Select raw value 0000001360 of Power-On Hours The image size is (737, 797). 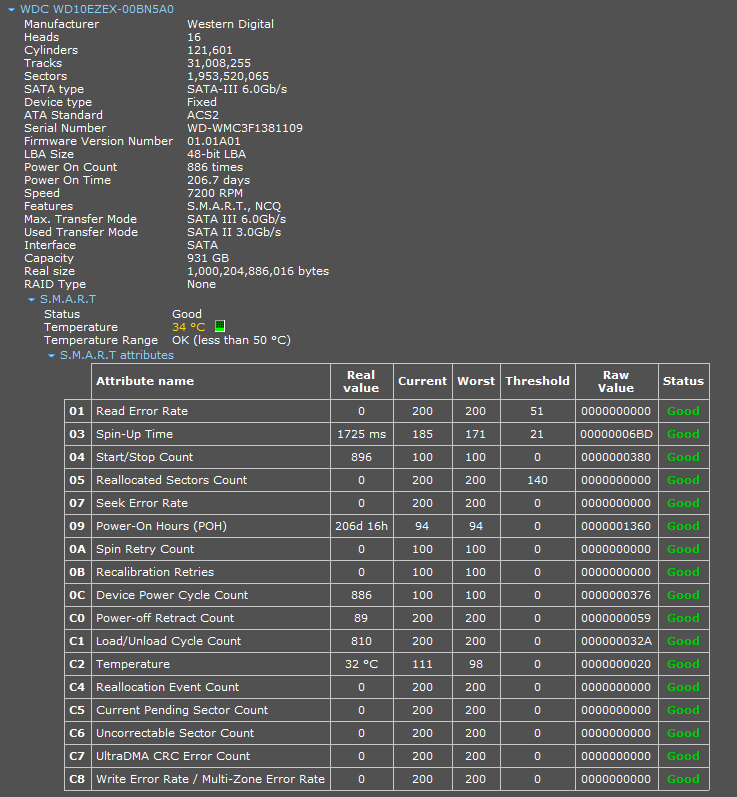pyautogui.click(x=616, y=526)
